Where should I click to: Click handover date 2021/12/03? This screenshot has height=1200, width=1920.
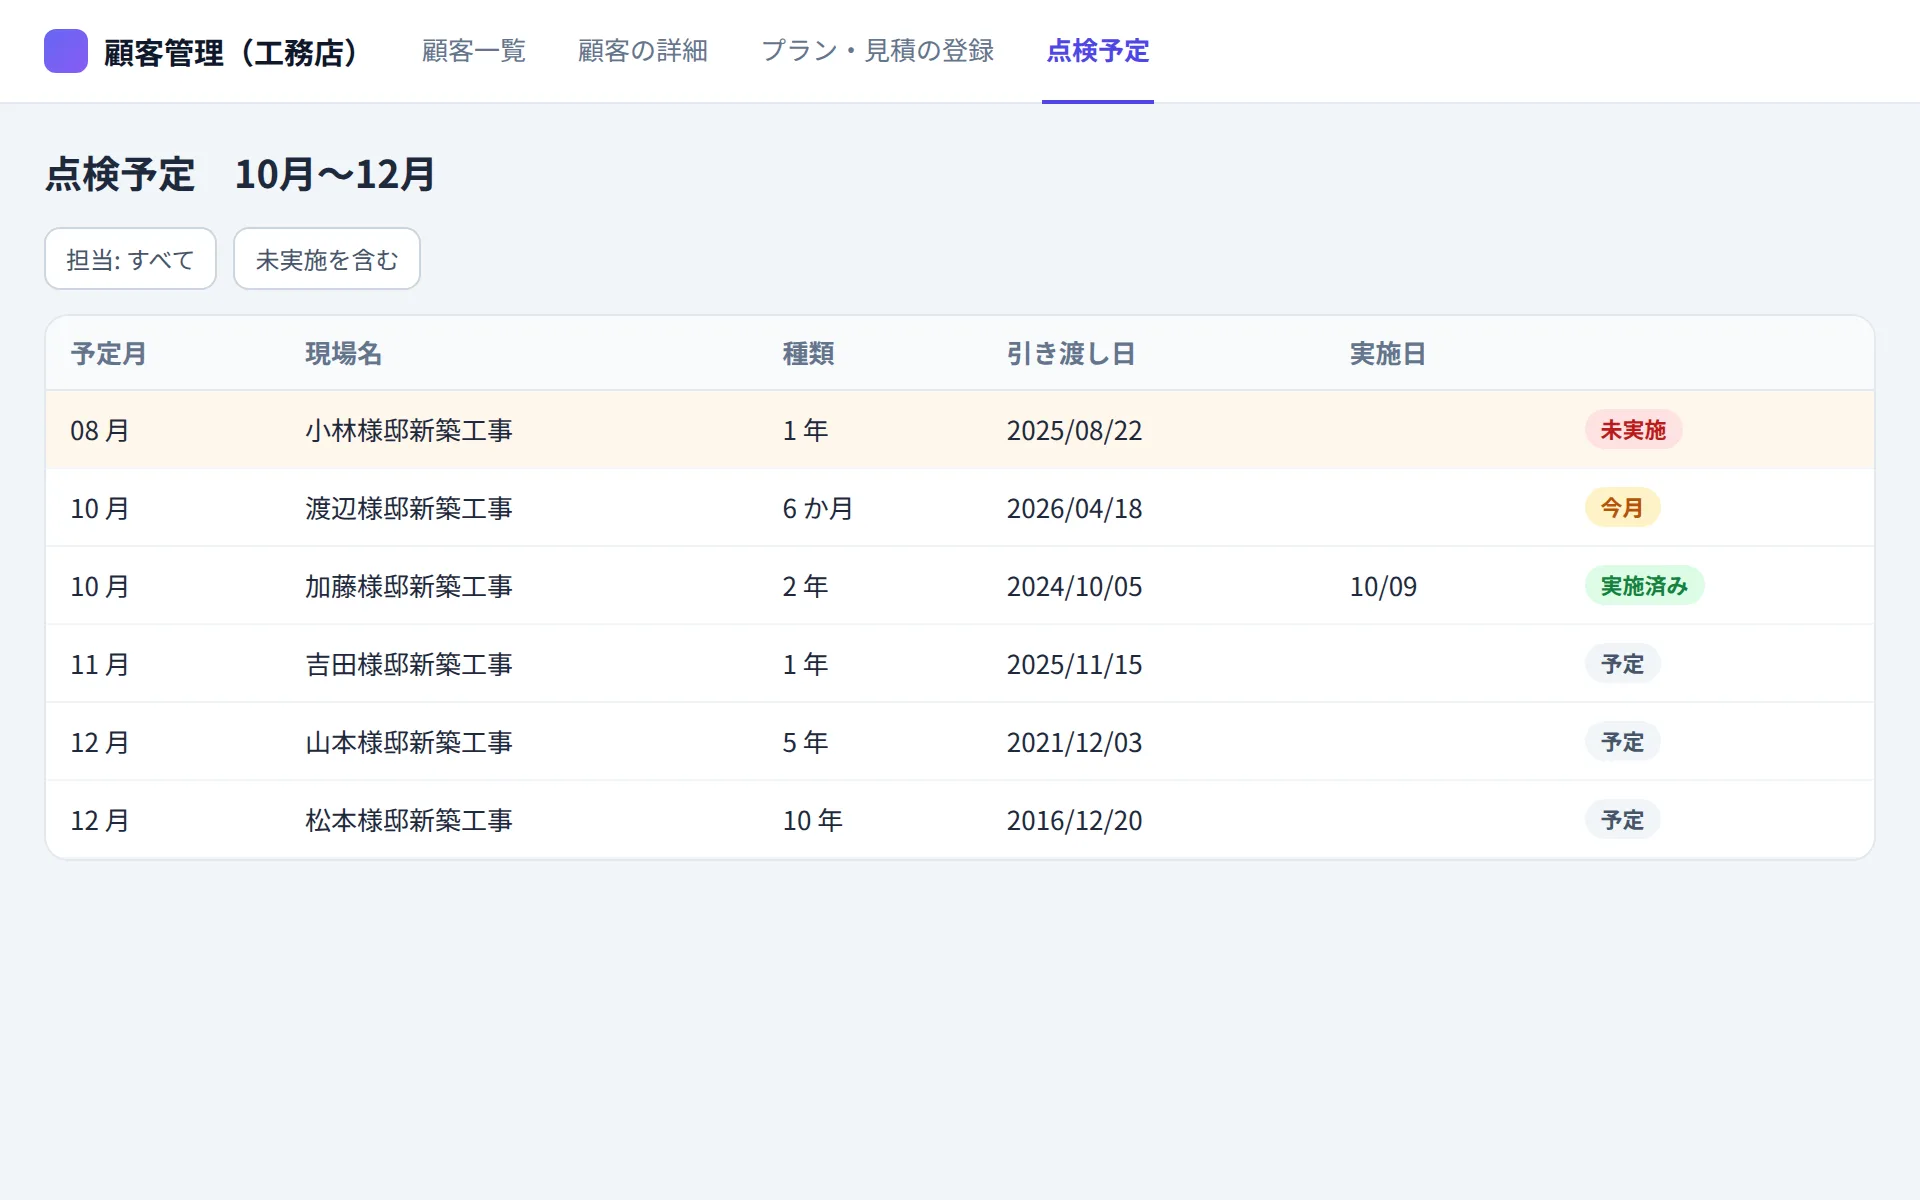(x=1074, y=743)
